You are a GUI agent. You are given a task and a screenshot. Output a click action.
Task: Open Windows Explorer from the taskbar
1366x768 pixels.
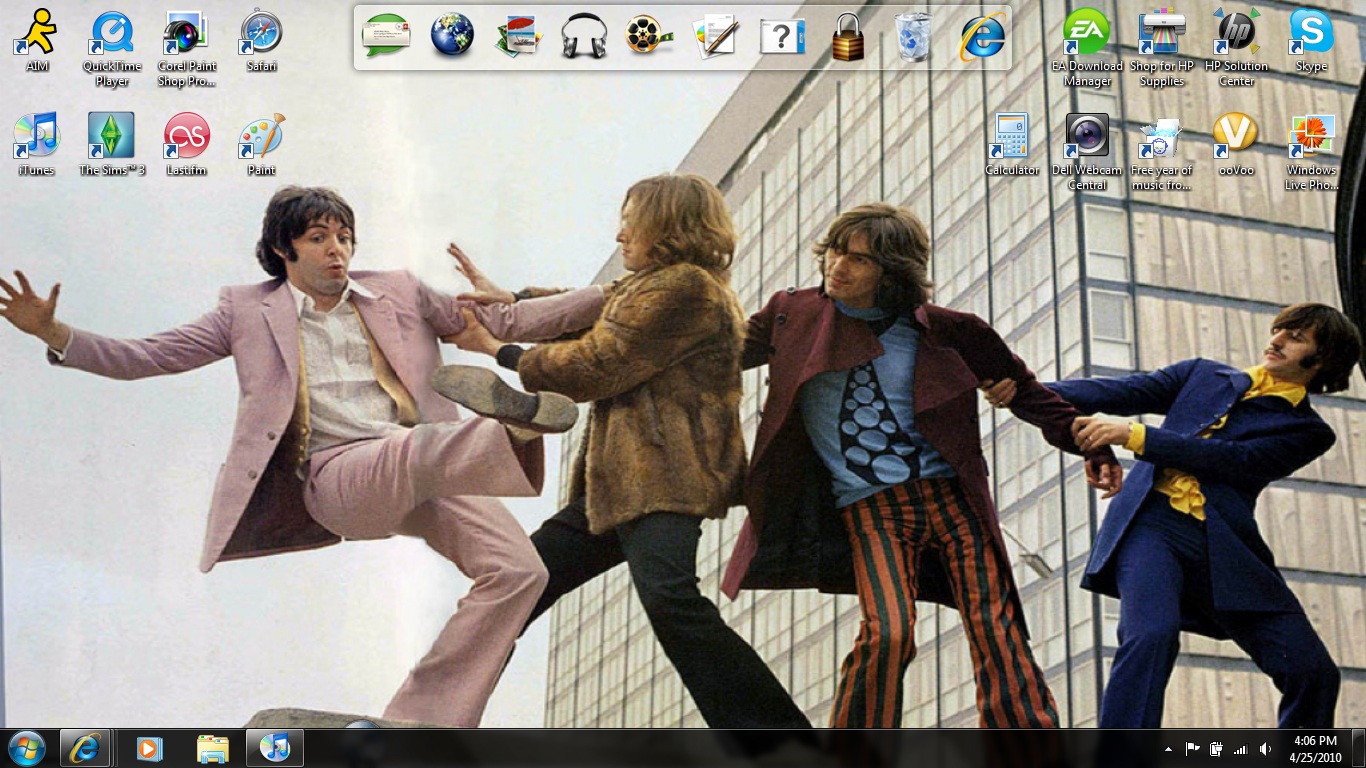[213, 748]
